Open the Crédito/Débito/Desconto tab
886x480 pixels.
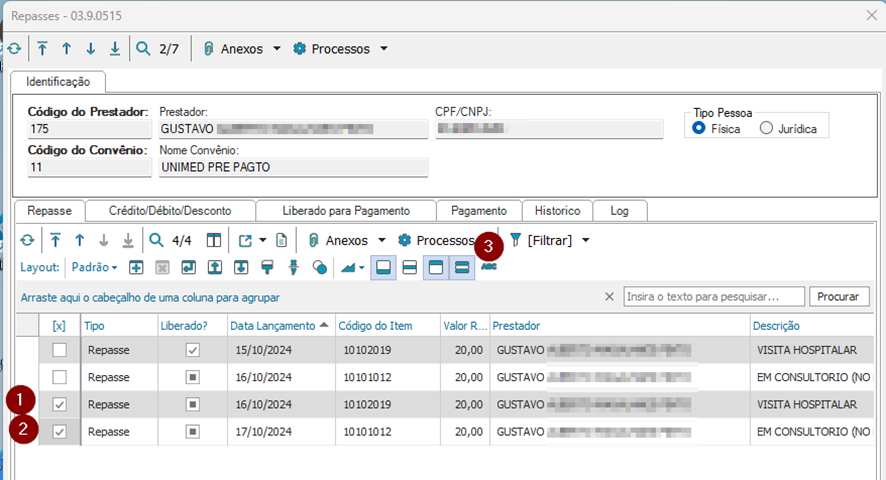click(170, 211)
